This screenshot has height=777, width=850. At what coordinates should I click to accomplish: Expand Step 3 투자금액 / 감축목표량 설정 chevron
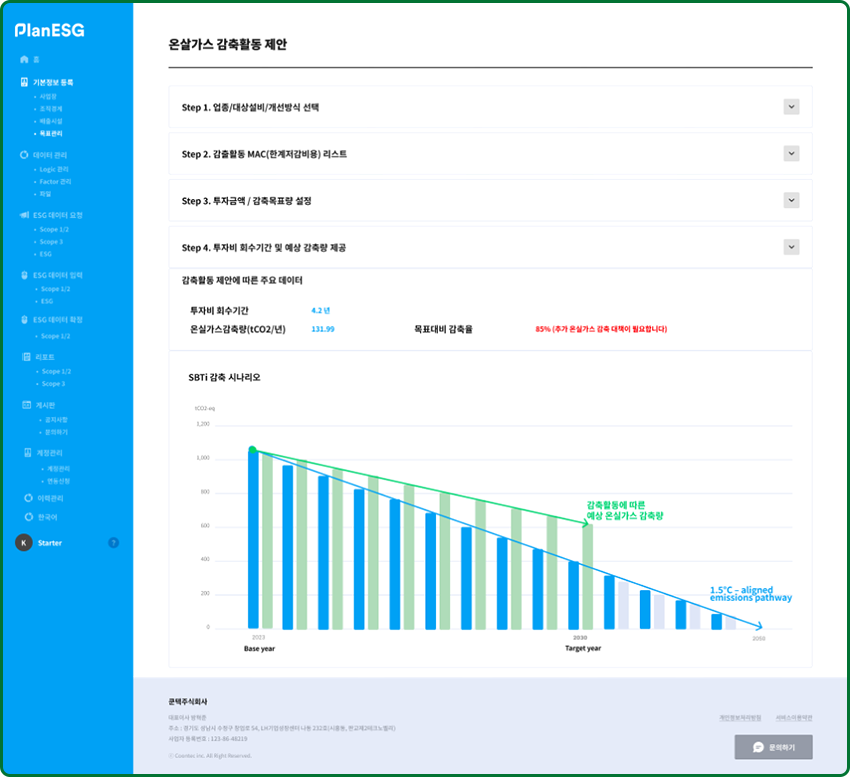tap(791, 201)
